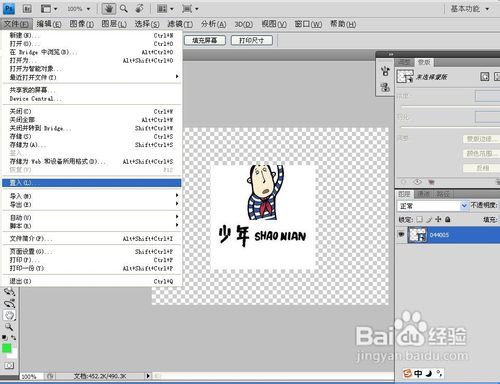This screenshot has width=500, height=384.
Task: Select the Hand tool in options bar
Action: pyautogui.click(x=108, y=9)
